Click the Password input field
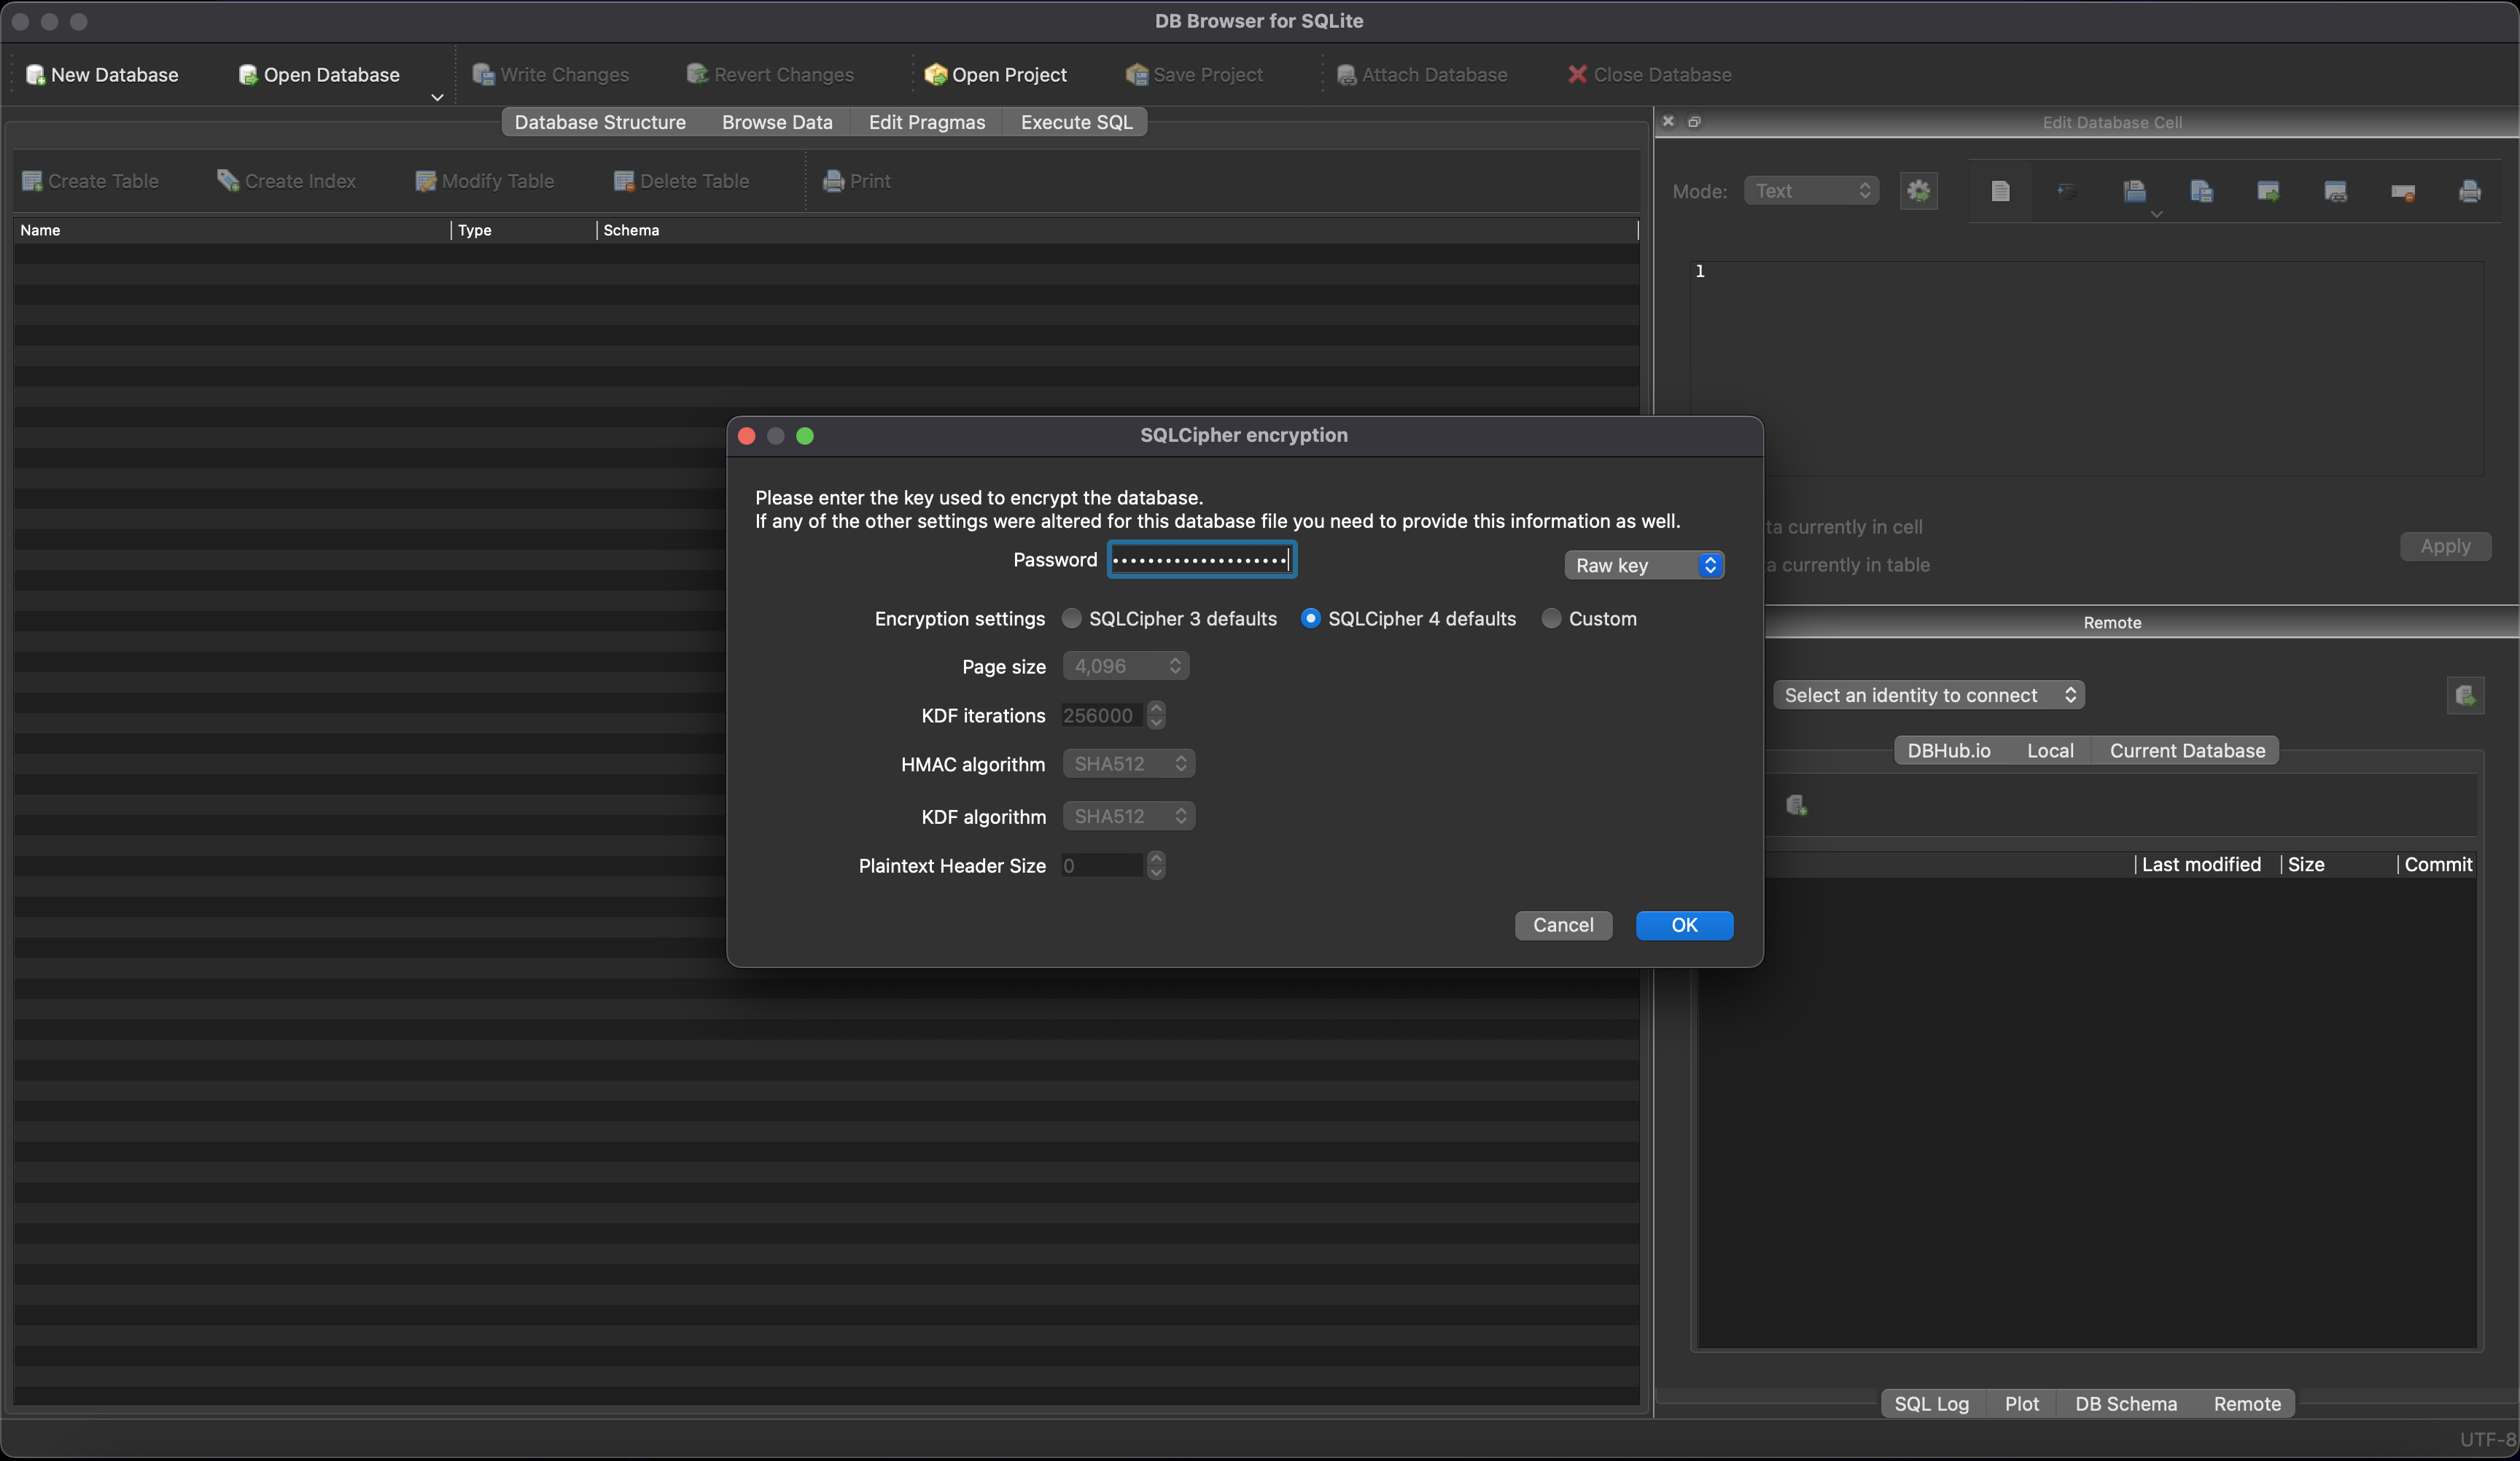Screen dimensions: 2520x1461 click(1201, 560)
